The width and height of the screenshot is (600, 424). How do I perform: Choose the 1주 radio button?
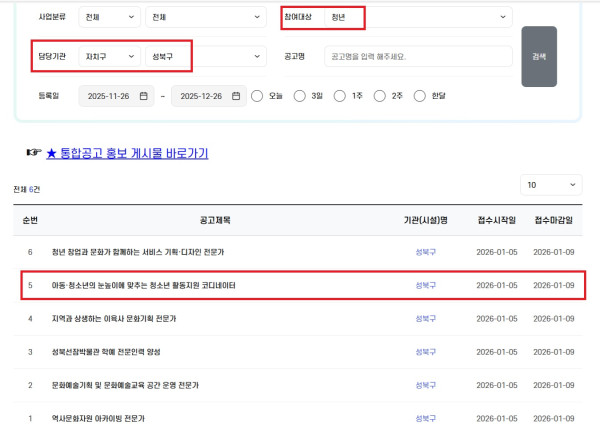click(340, 96)
